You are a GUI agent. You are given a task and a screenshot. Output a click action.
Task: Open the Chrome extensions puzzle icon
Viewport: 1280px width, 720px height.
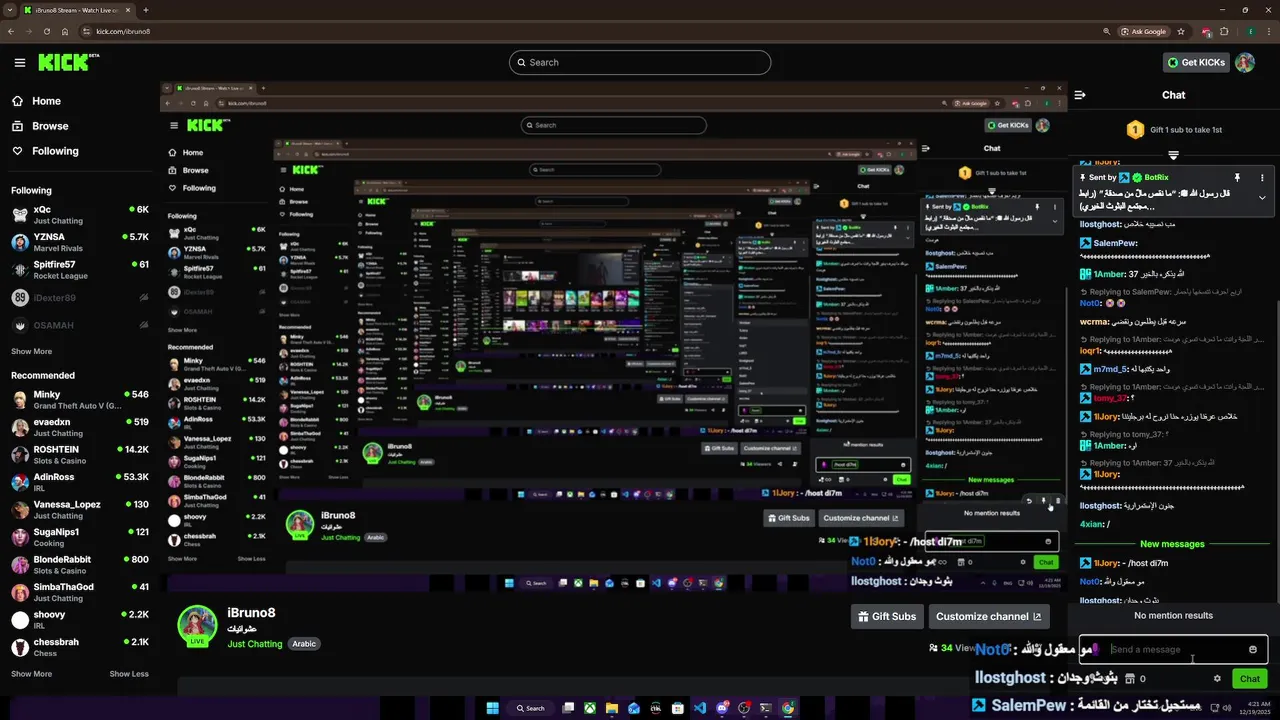click(x=1224, y=31)
